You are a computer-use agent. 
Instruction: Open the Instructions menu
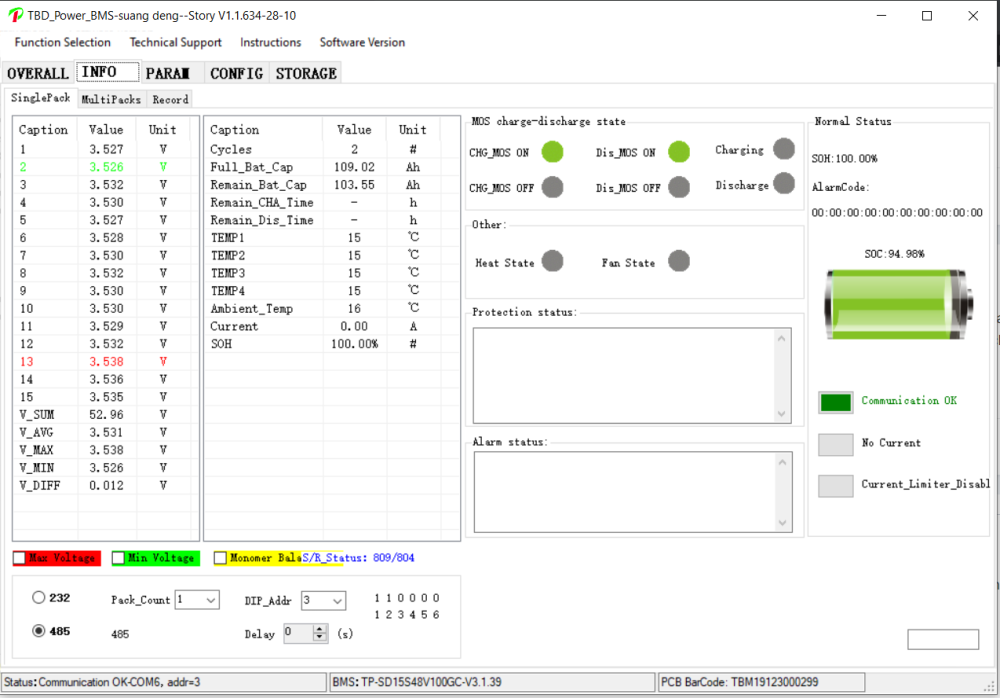click(270, 42)
